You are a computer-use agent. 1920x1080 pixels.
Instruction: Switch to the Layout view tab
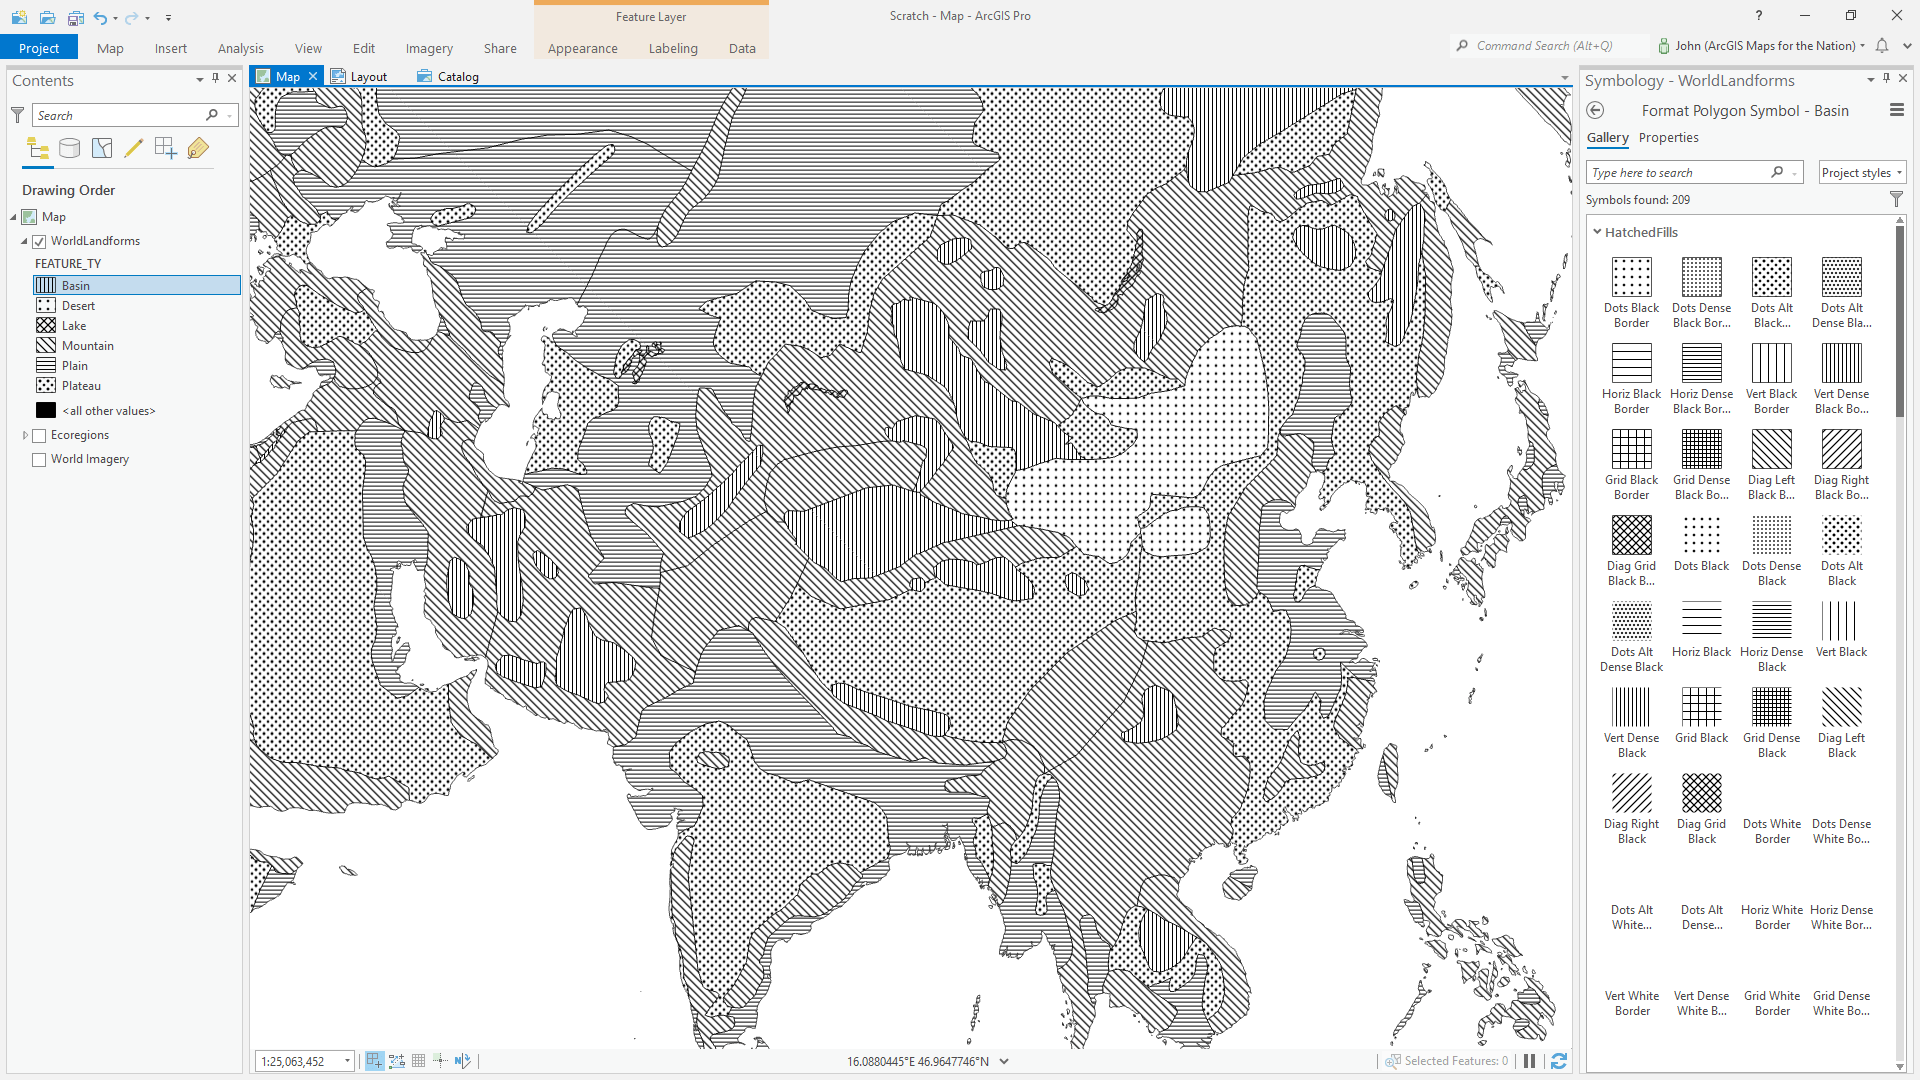click(x=360, y=77)
